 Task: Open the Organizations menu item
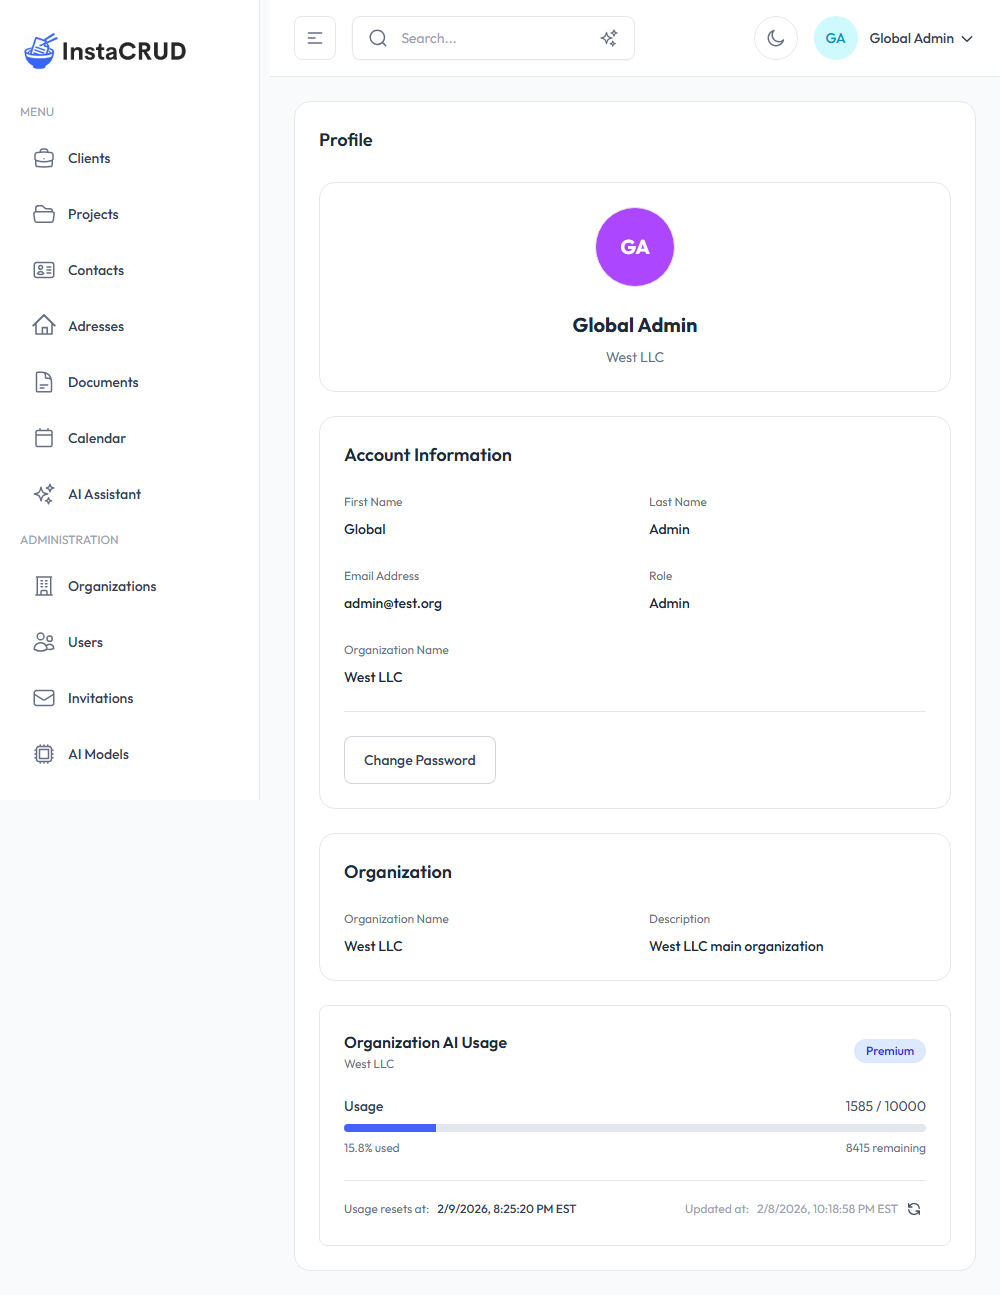pyautogui.click(x=111, y=586)
